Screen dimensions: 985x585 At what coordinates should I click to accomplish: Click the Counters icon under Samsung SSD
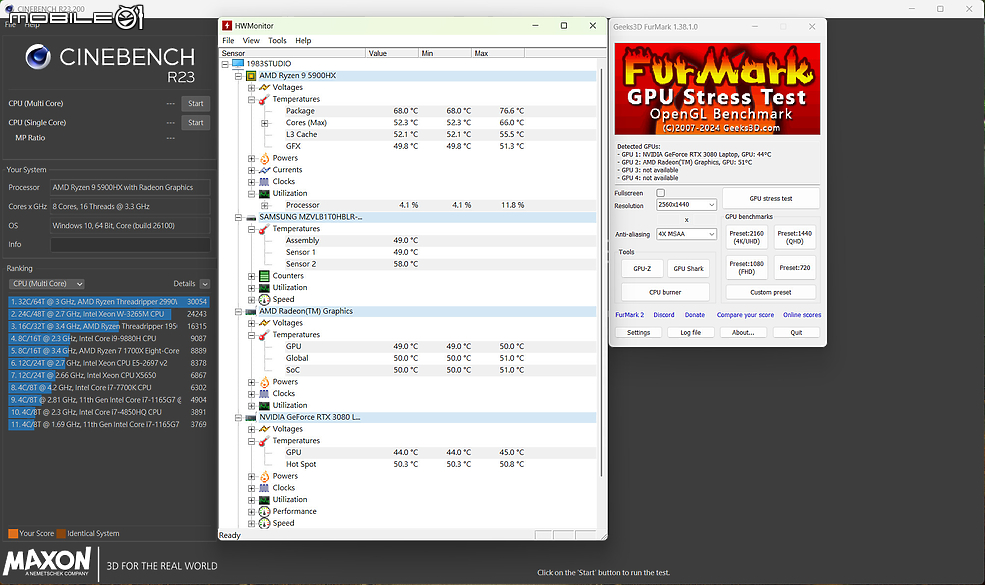pos(264,276)
